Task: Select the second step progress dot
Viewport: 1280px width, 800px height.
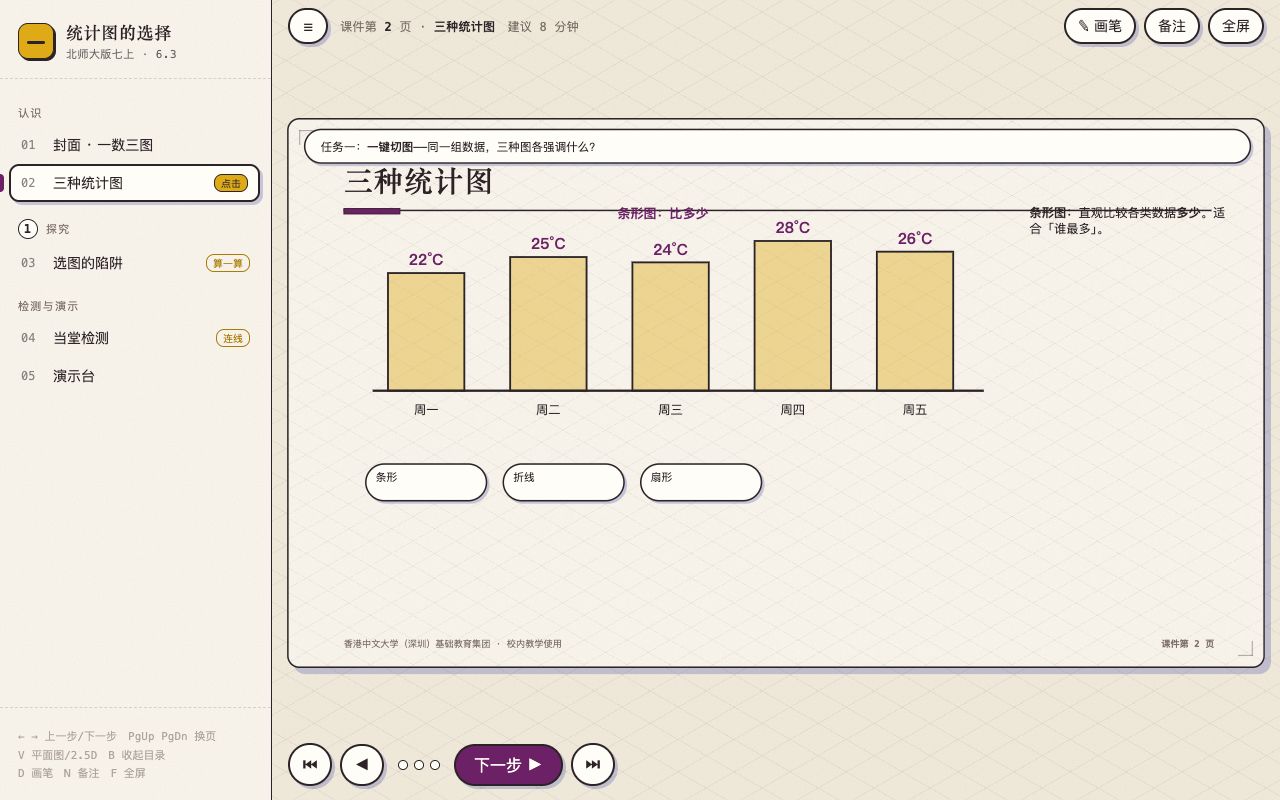Action: (x=419, y=765)
